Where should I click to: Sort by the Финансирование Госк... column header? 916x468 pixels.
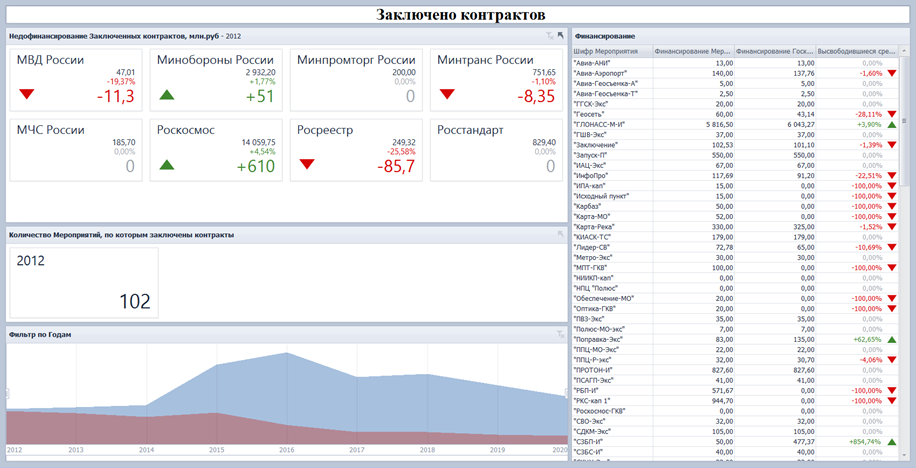[775, 51]
